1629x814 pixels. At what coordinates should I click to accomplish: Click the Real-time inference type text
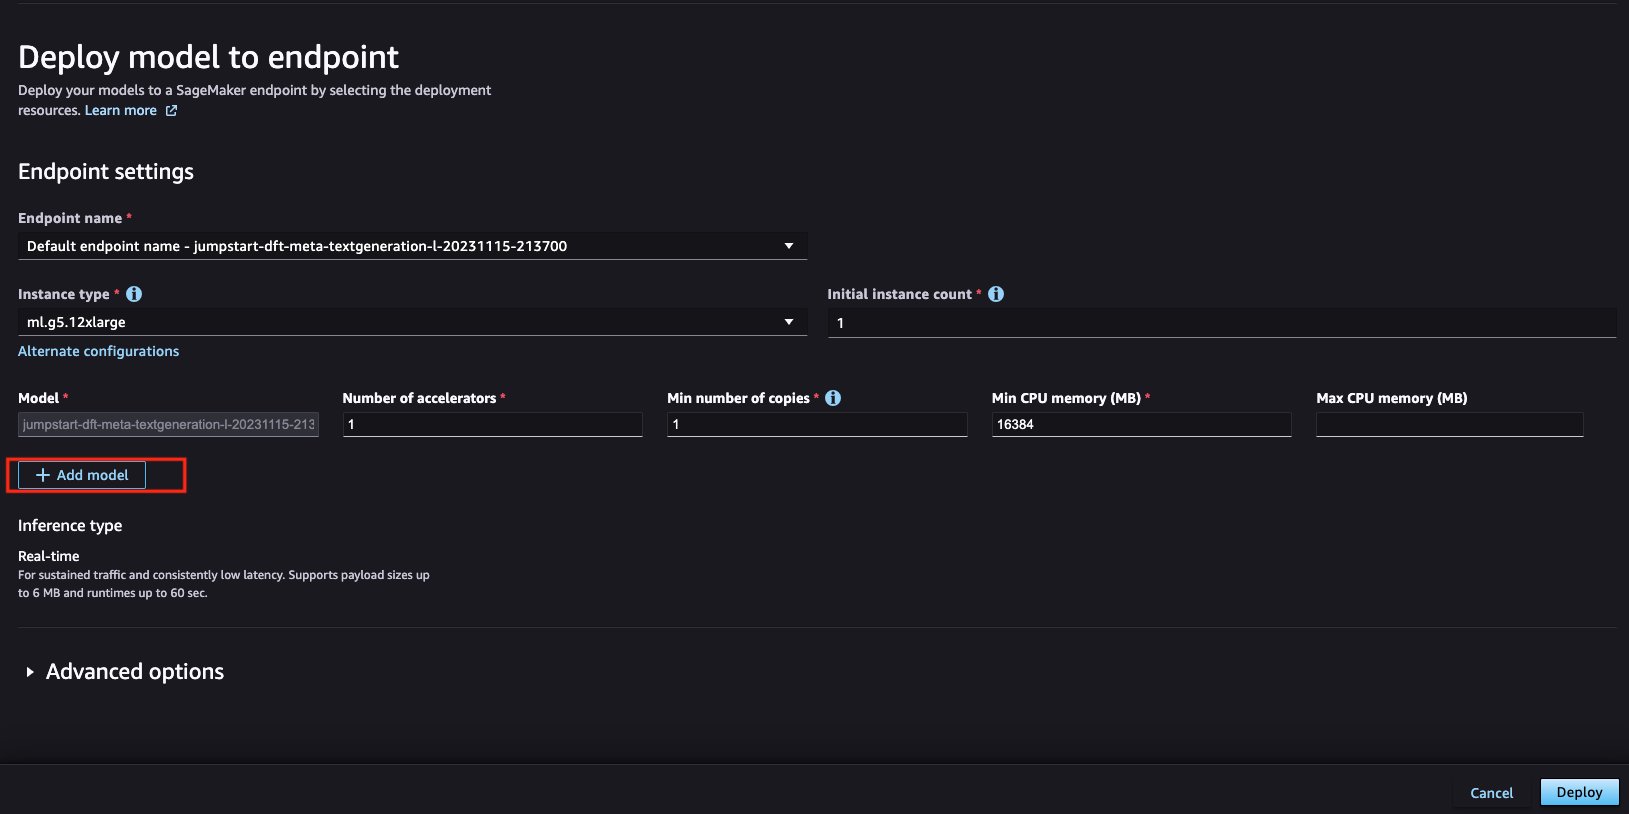tap(49, 556)
